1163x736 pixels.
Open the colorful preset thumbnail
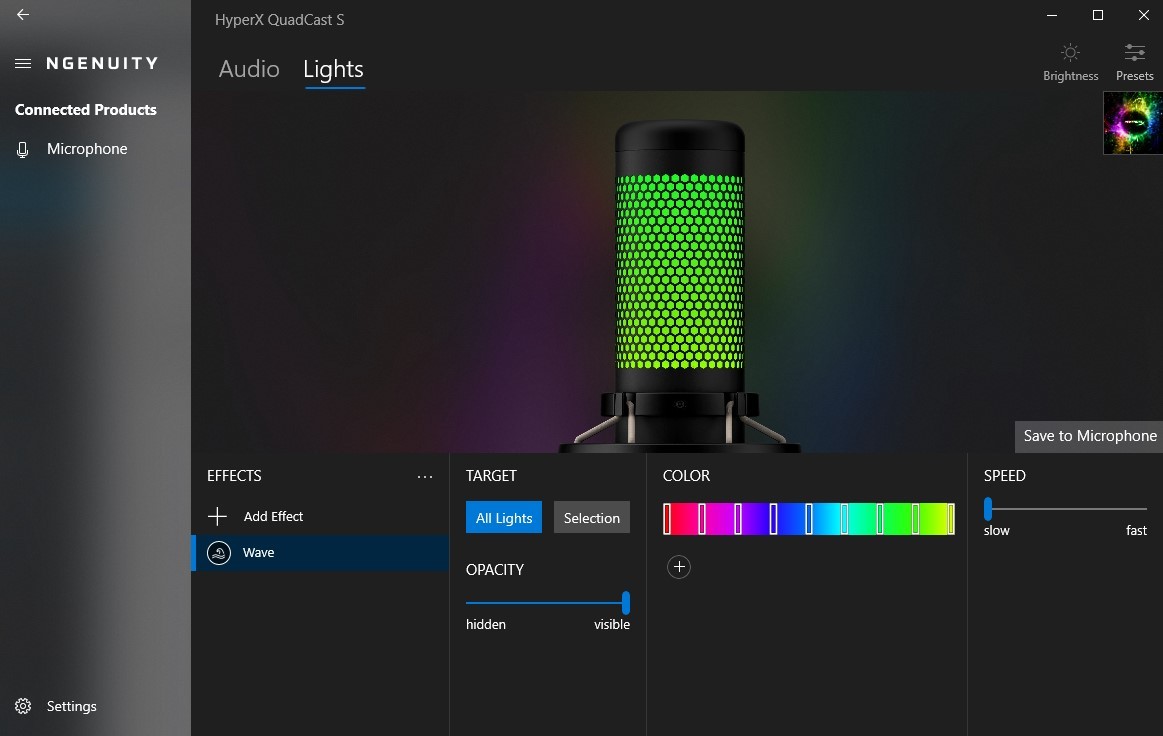(1133, 122)
